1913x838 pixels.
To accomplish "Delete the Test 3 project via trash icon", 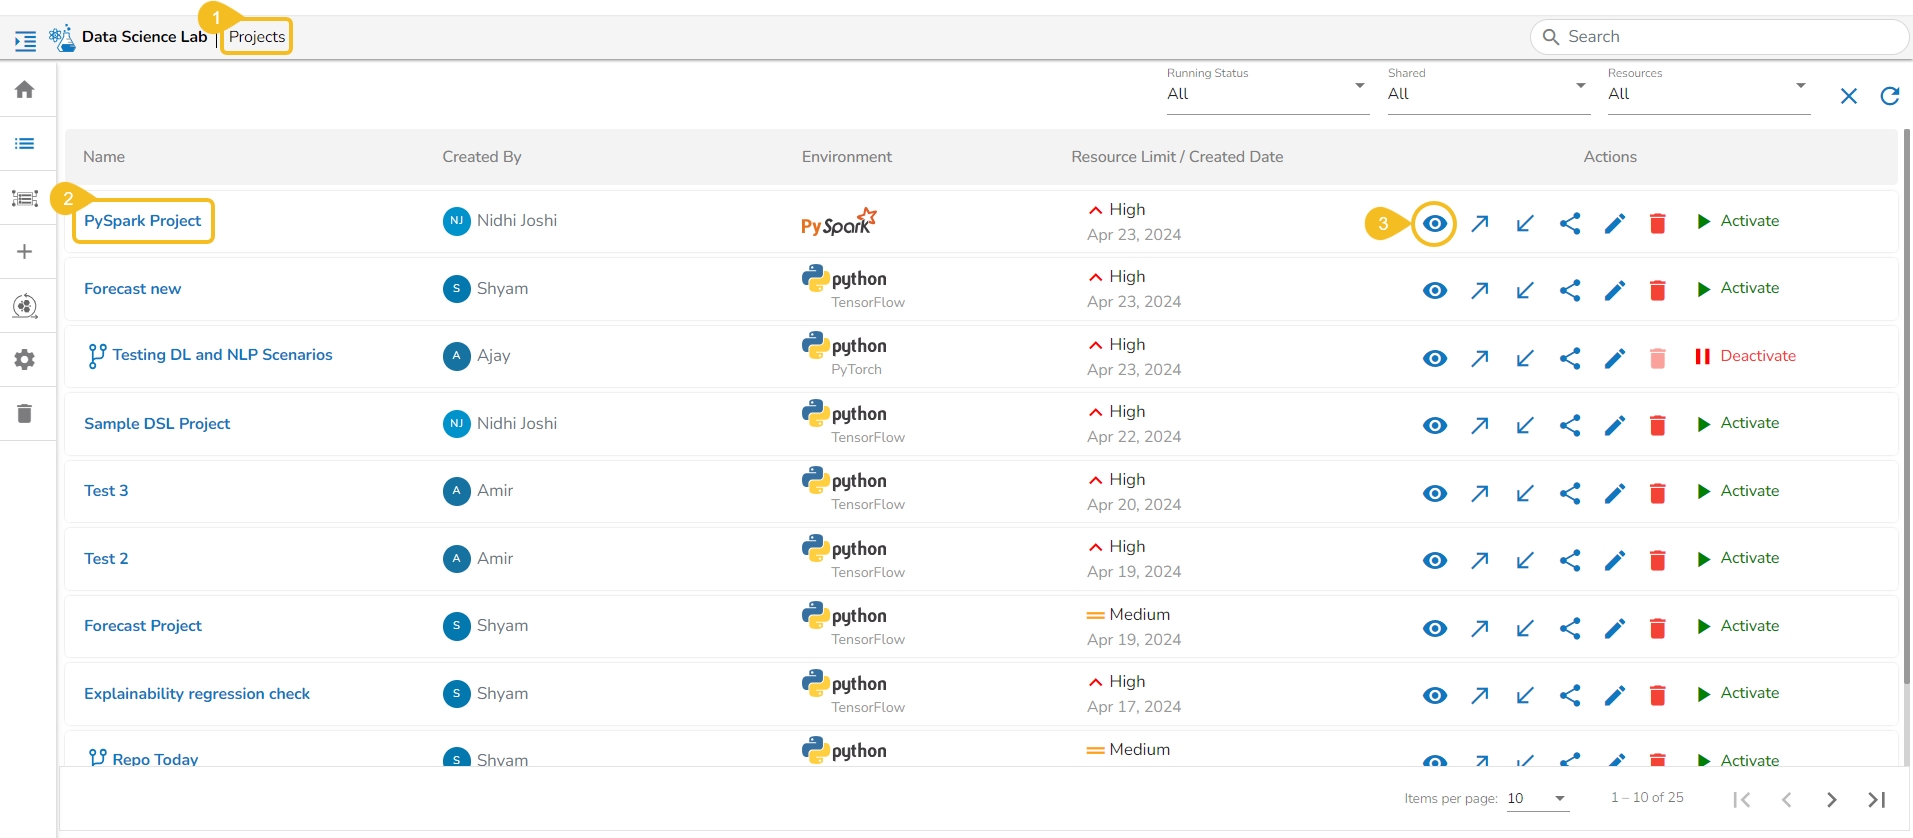I will tap(1657, 493).
